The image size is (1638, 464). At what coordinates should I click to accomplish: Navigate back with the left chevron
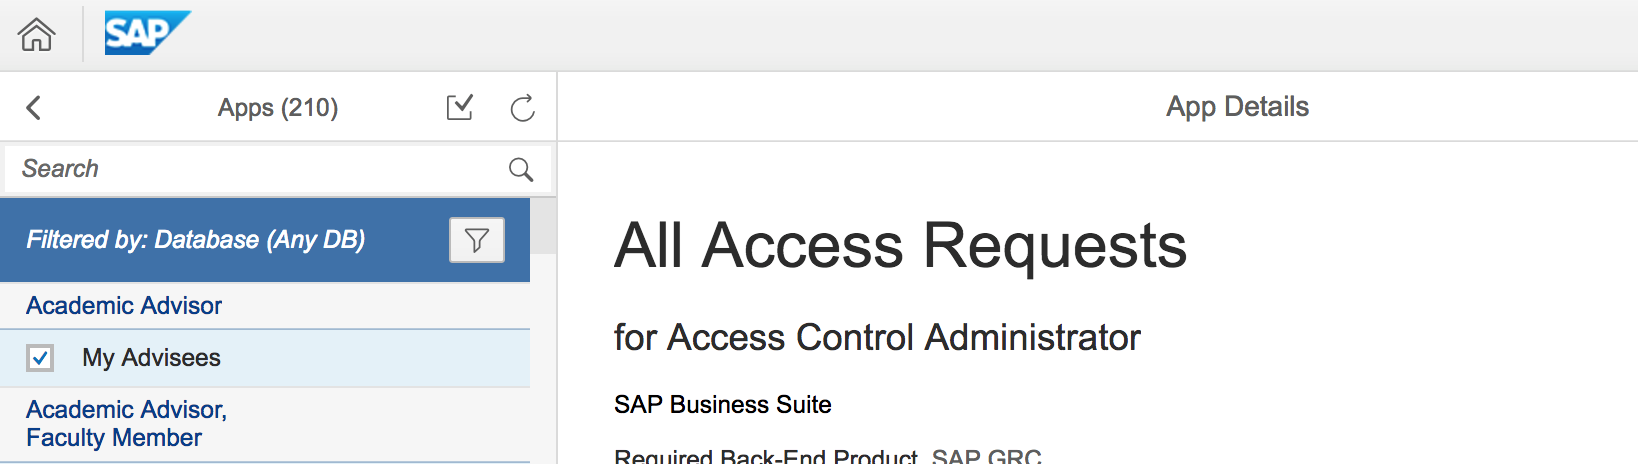[33, 108]
